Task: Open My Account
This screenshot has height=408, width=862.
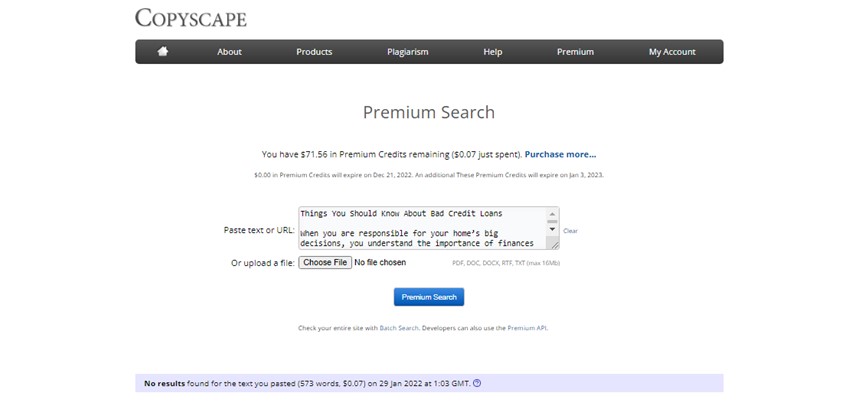Action: (x=672, y=52)
